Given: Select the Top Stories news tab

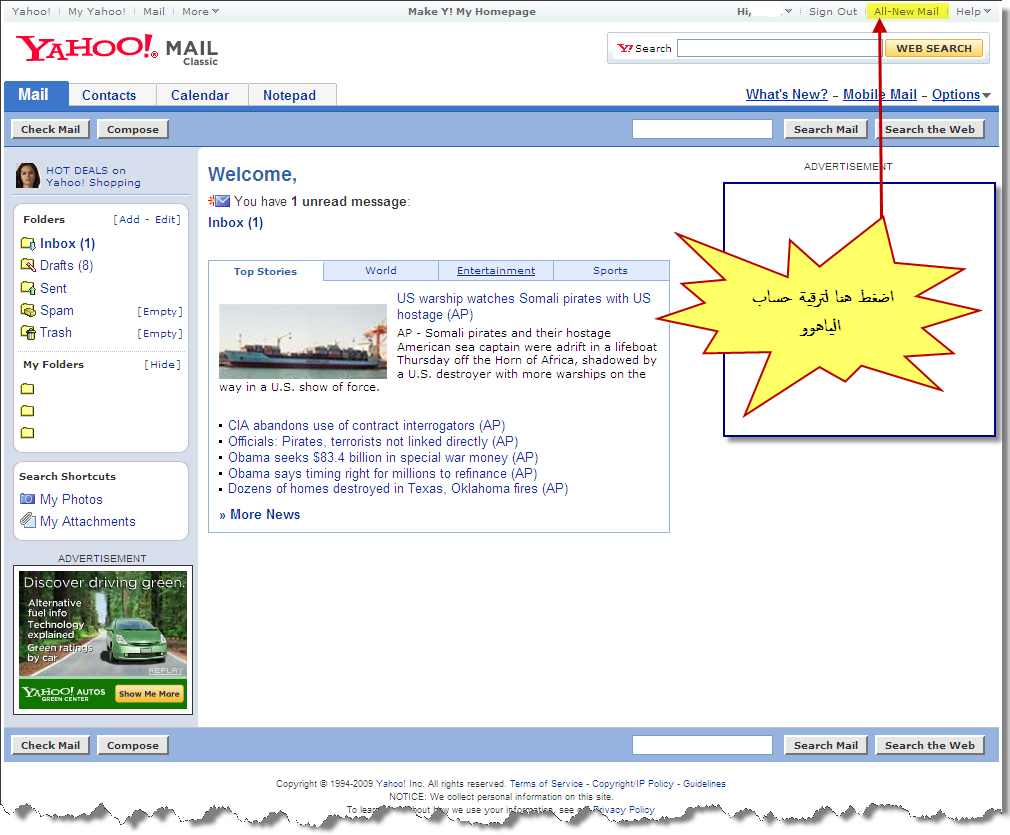Looking at the screenshot, I should click(265, 271).
